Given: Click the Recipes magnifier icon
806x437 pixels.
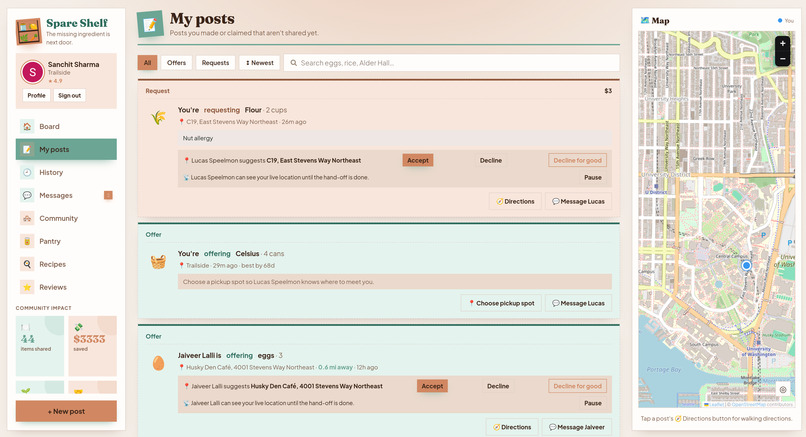Looking at the screenshot, I should pyautogui.click(x=27, y=264).
